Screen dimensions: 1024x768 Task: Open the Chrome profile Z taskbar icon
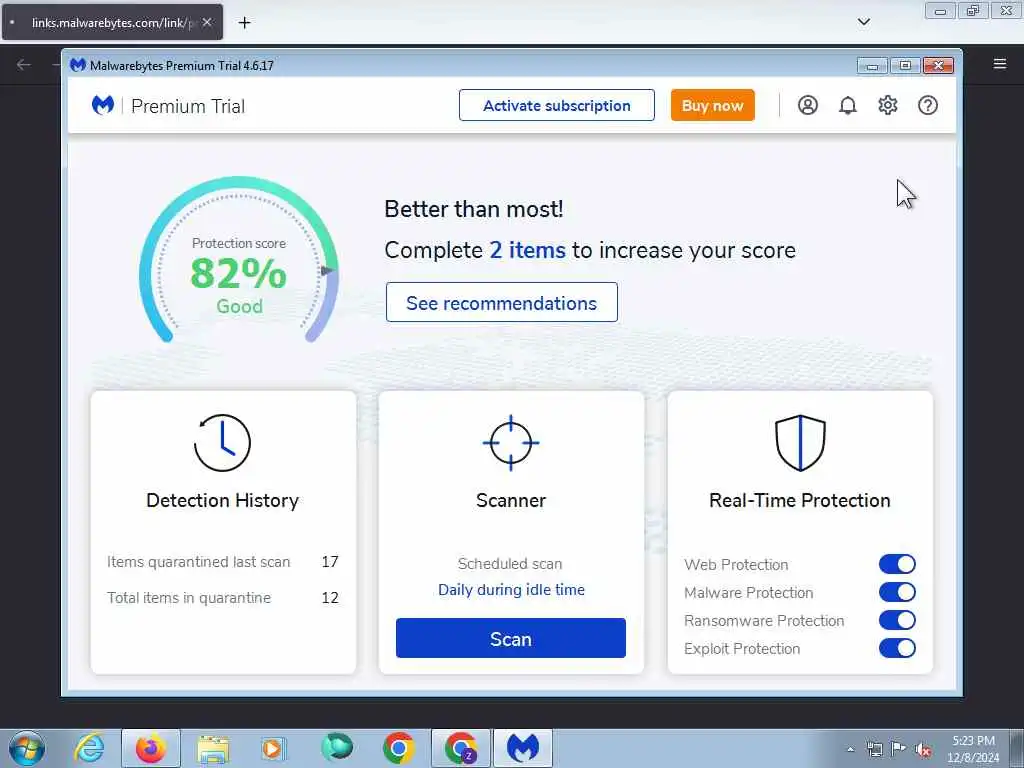[460, 748]
